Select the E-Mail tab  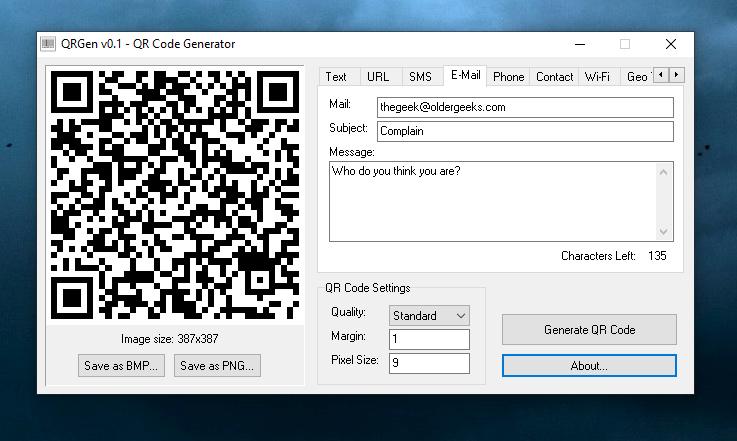465,75
